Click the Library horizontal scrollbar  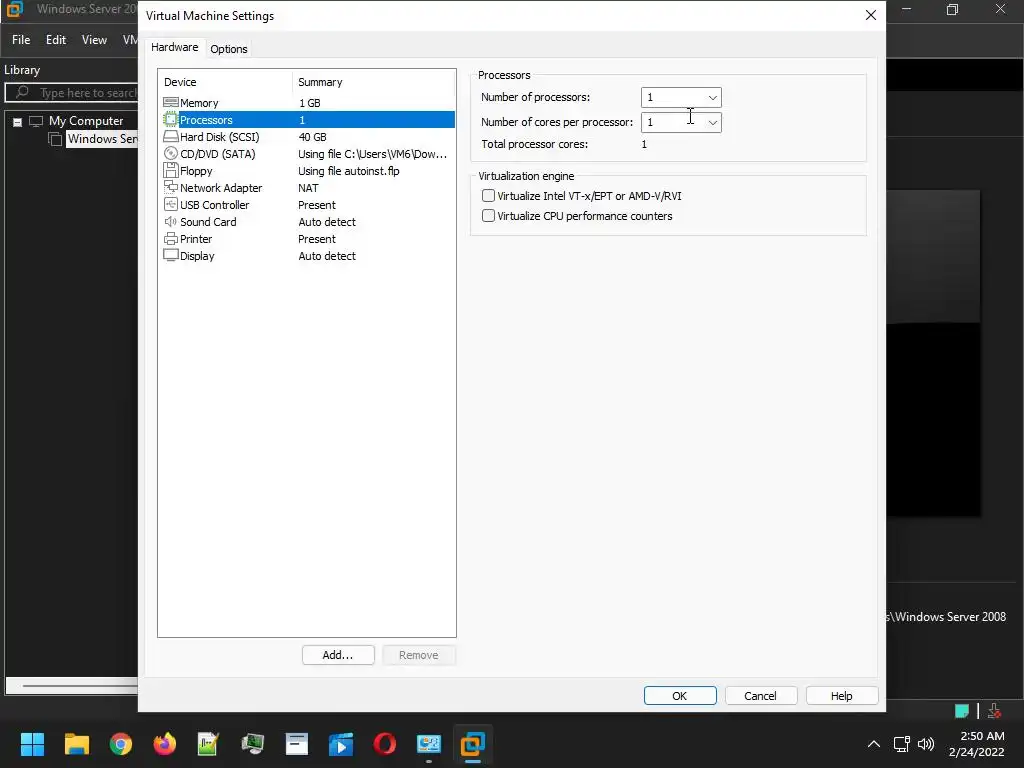tap(72, 686)
